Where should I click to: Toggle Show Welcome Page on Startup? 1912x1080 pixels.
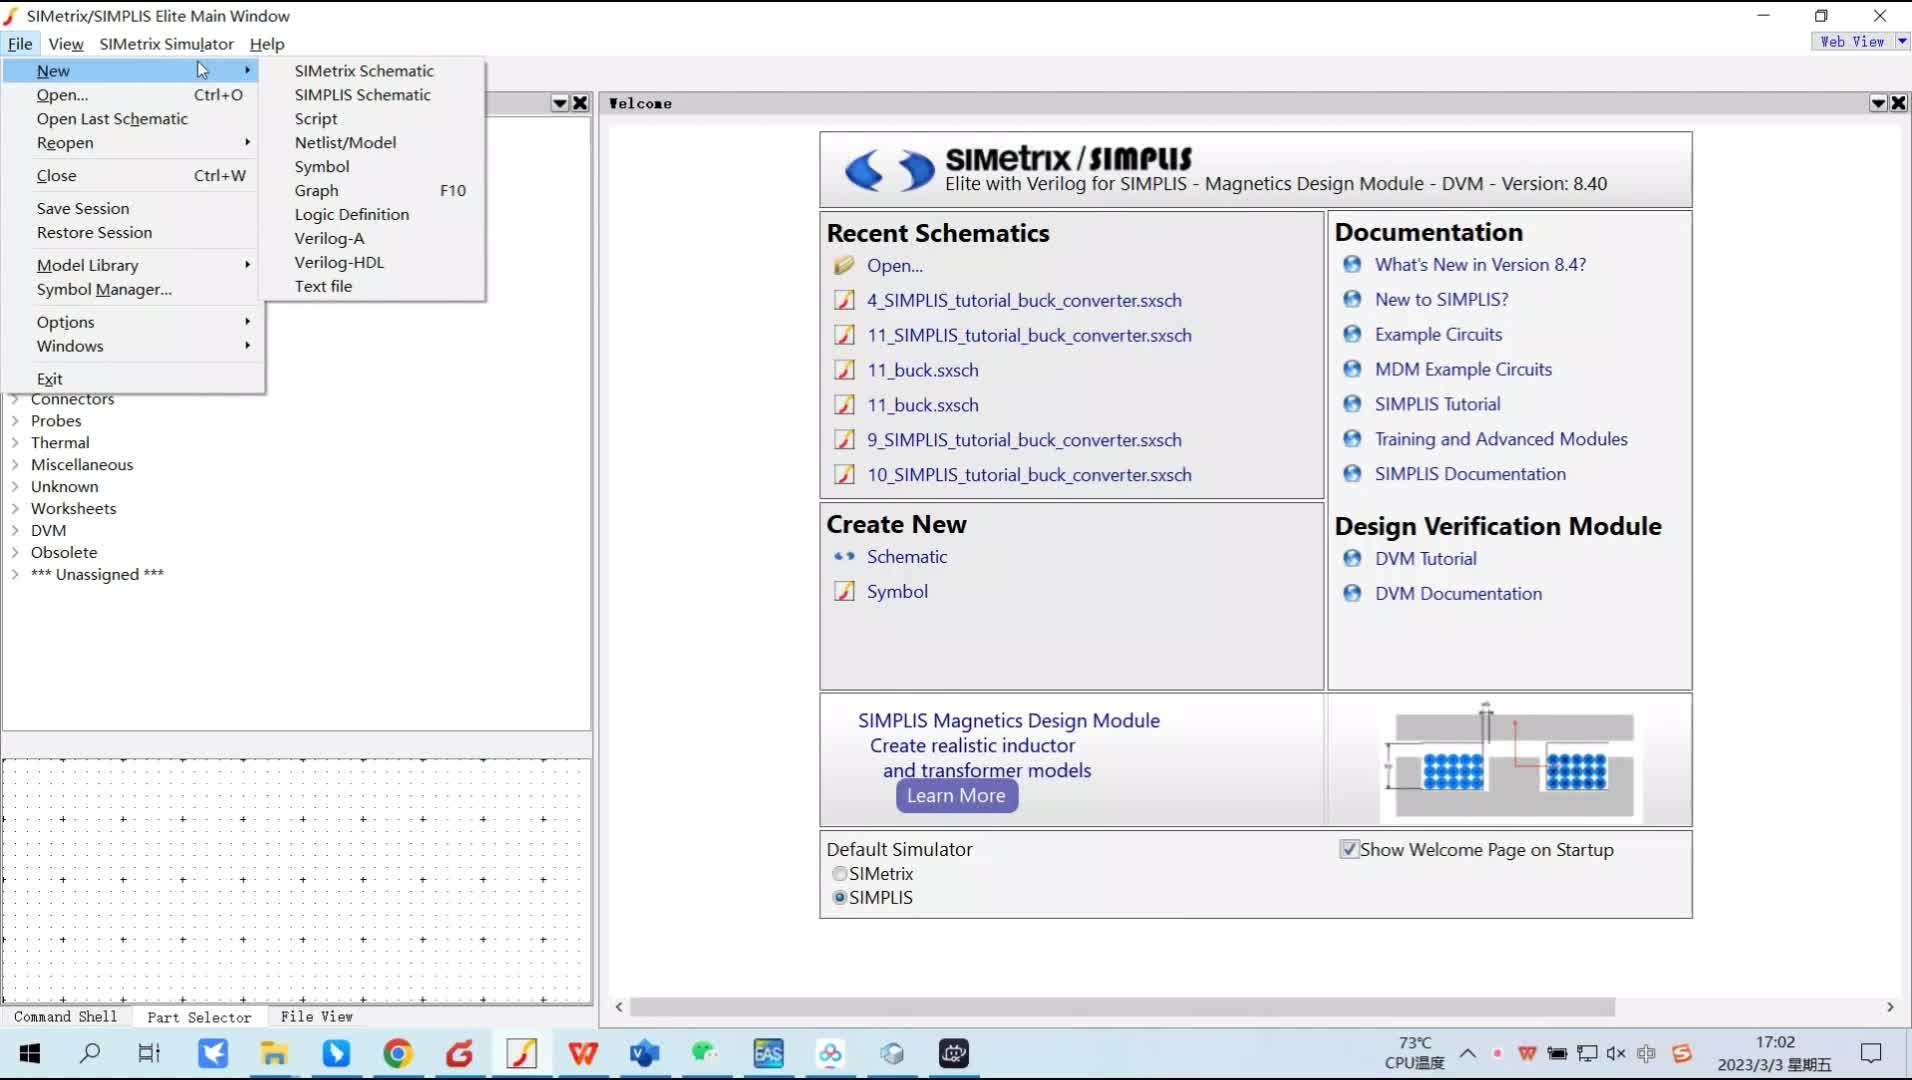click(1349, 849)
